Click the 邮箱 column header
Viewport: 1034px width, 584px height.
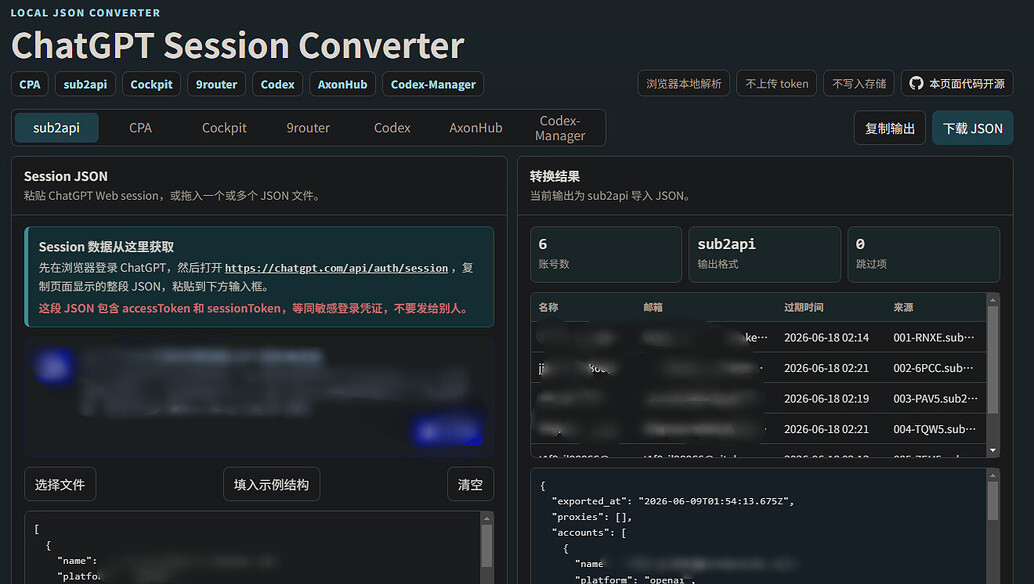click(x=653, y=307)
